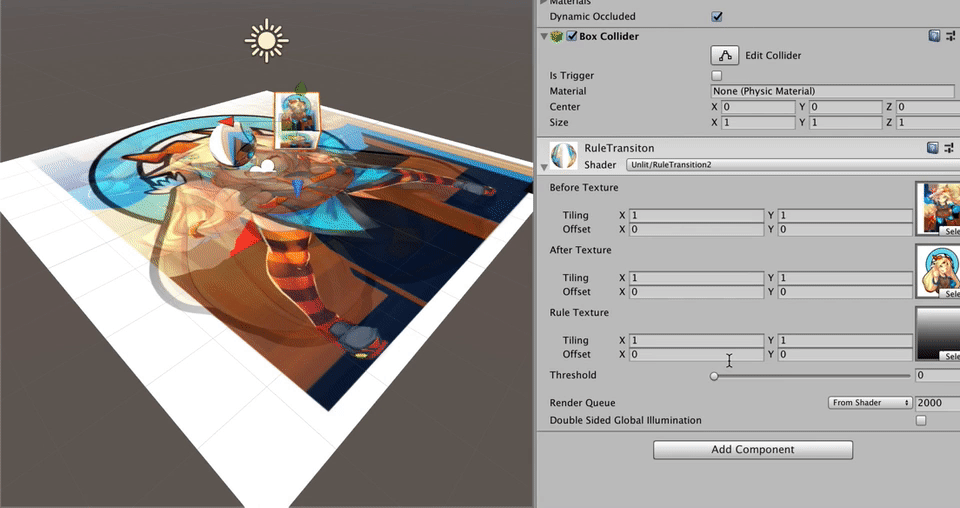This screenshot has width=960, height=508.
Task: Adjust the Threshold slider handle
Action: (714, 376)
